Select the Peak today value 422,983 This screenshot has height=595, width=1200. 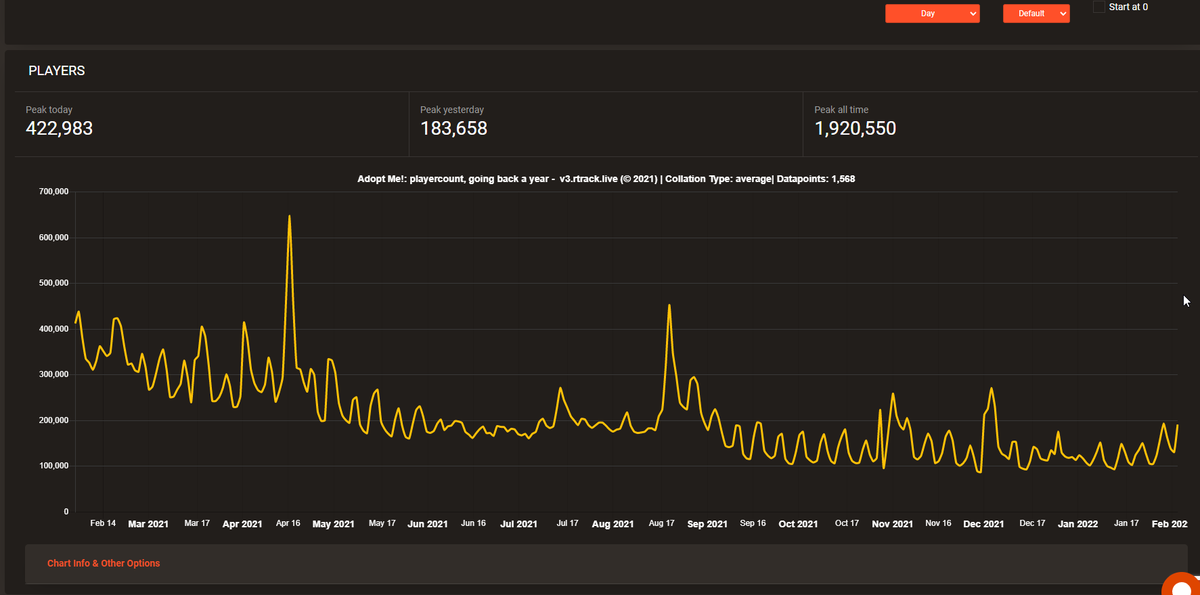click(x=59, y=128)
